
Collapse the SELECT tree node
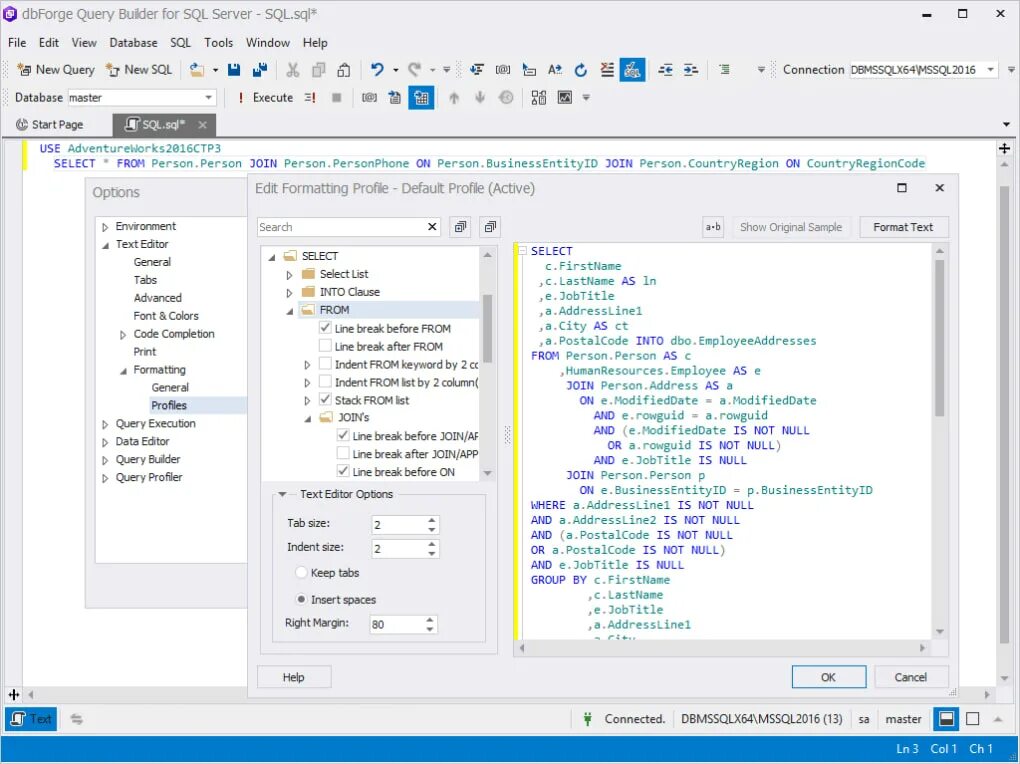coord(272,256)
